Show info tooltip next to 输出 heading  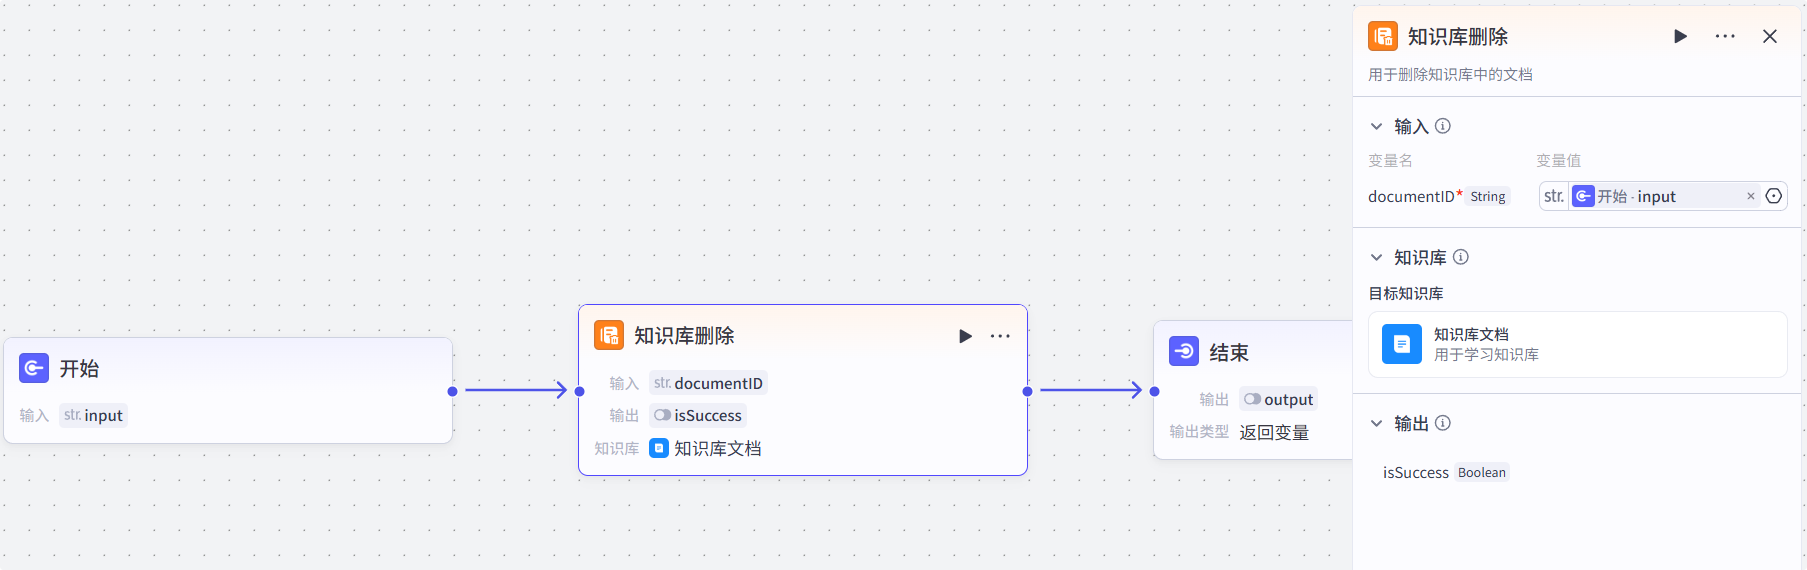(x=1443, y=423)
